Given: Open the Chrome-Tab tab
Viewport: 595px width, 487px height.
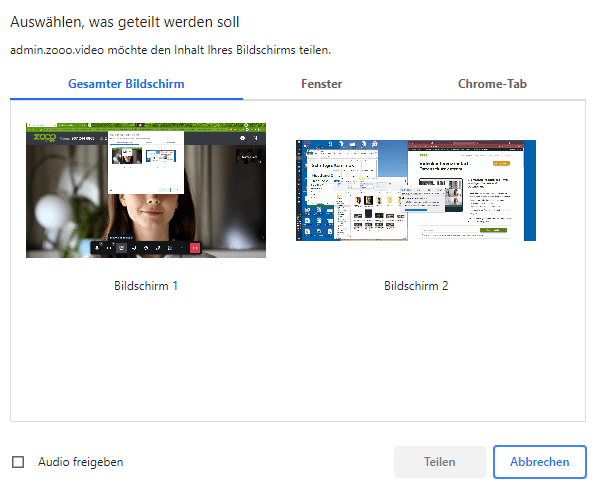Looking at the screenshot, I should tap(492, 84).
